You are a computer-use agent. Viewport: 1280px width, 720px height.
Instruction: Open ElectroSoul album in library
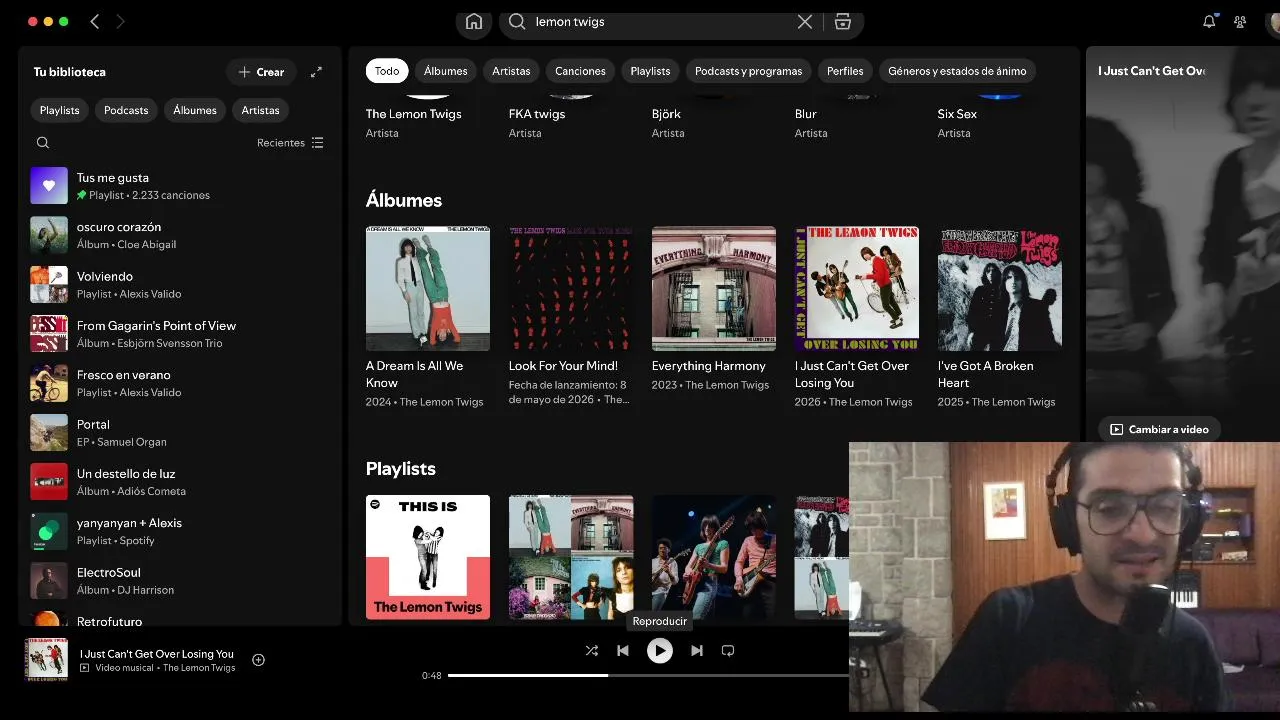click(x=180, y=581)
